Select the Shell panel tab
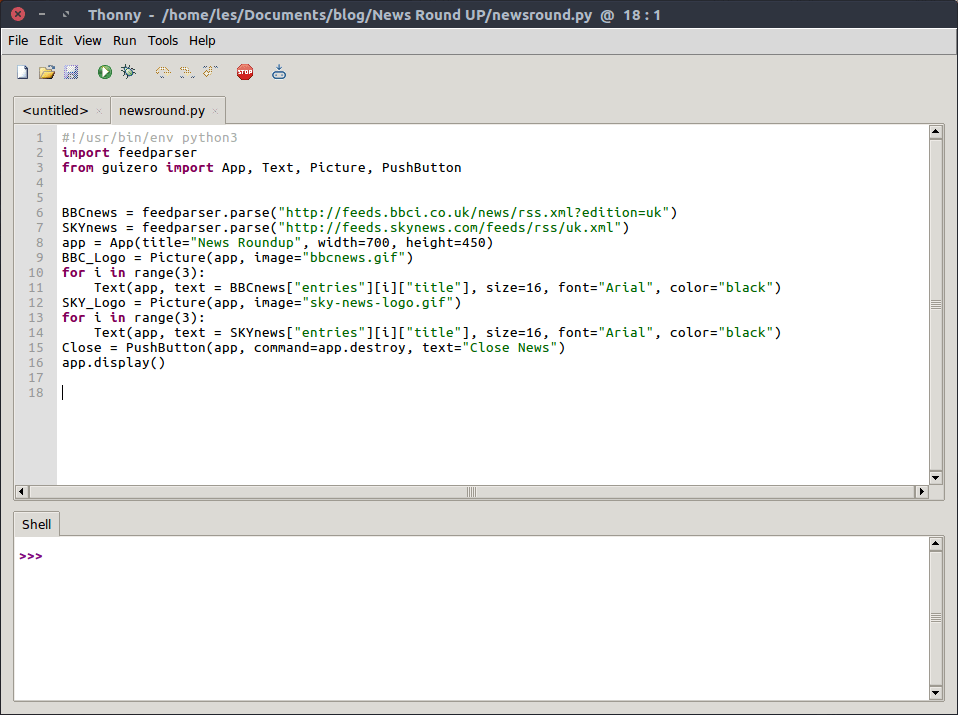The image size is (958, 715). (37, 524)
